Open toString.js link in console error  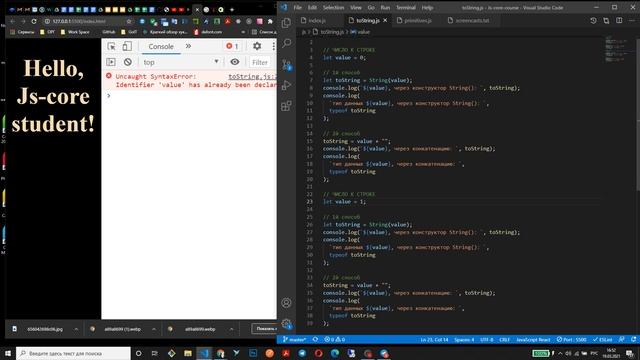252,76
